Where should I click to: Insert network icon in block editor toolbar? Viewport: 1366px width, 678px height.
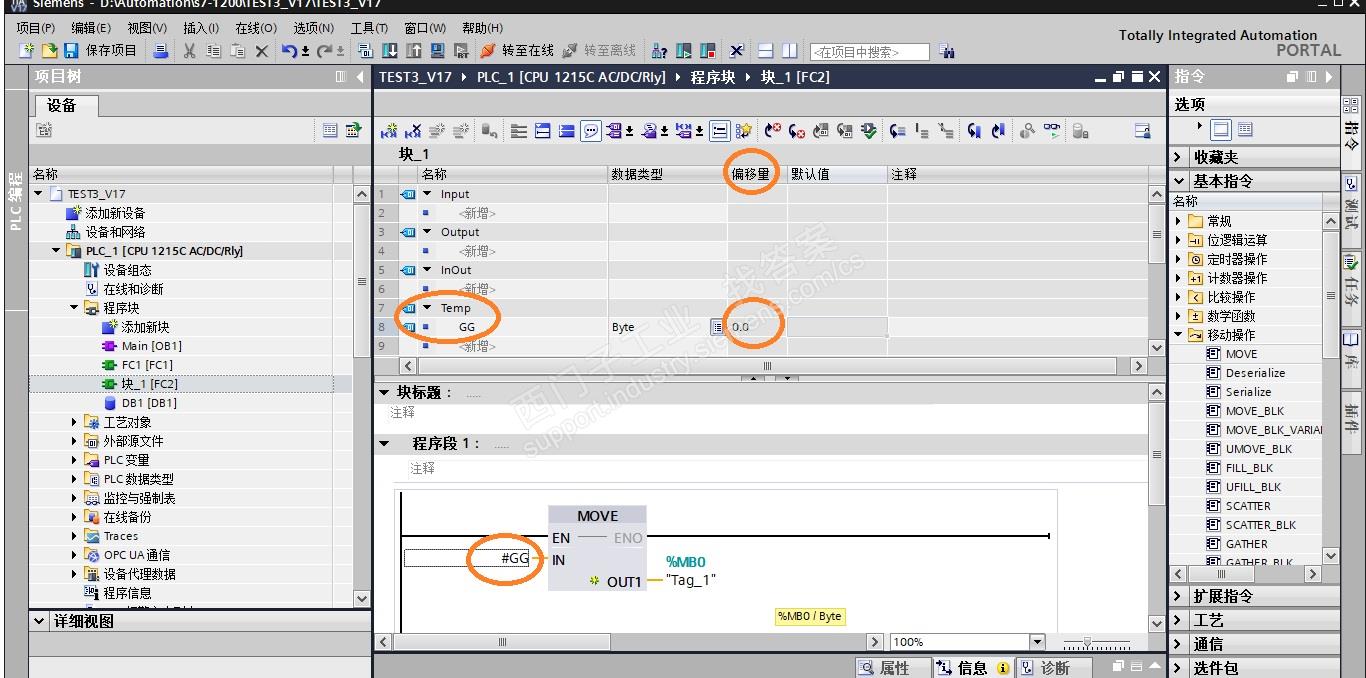click(389, 131)
